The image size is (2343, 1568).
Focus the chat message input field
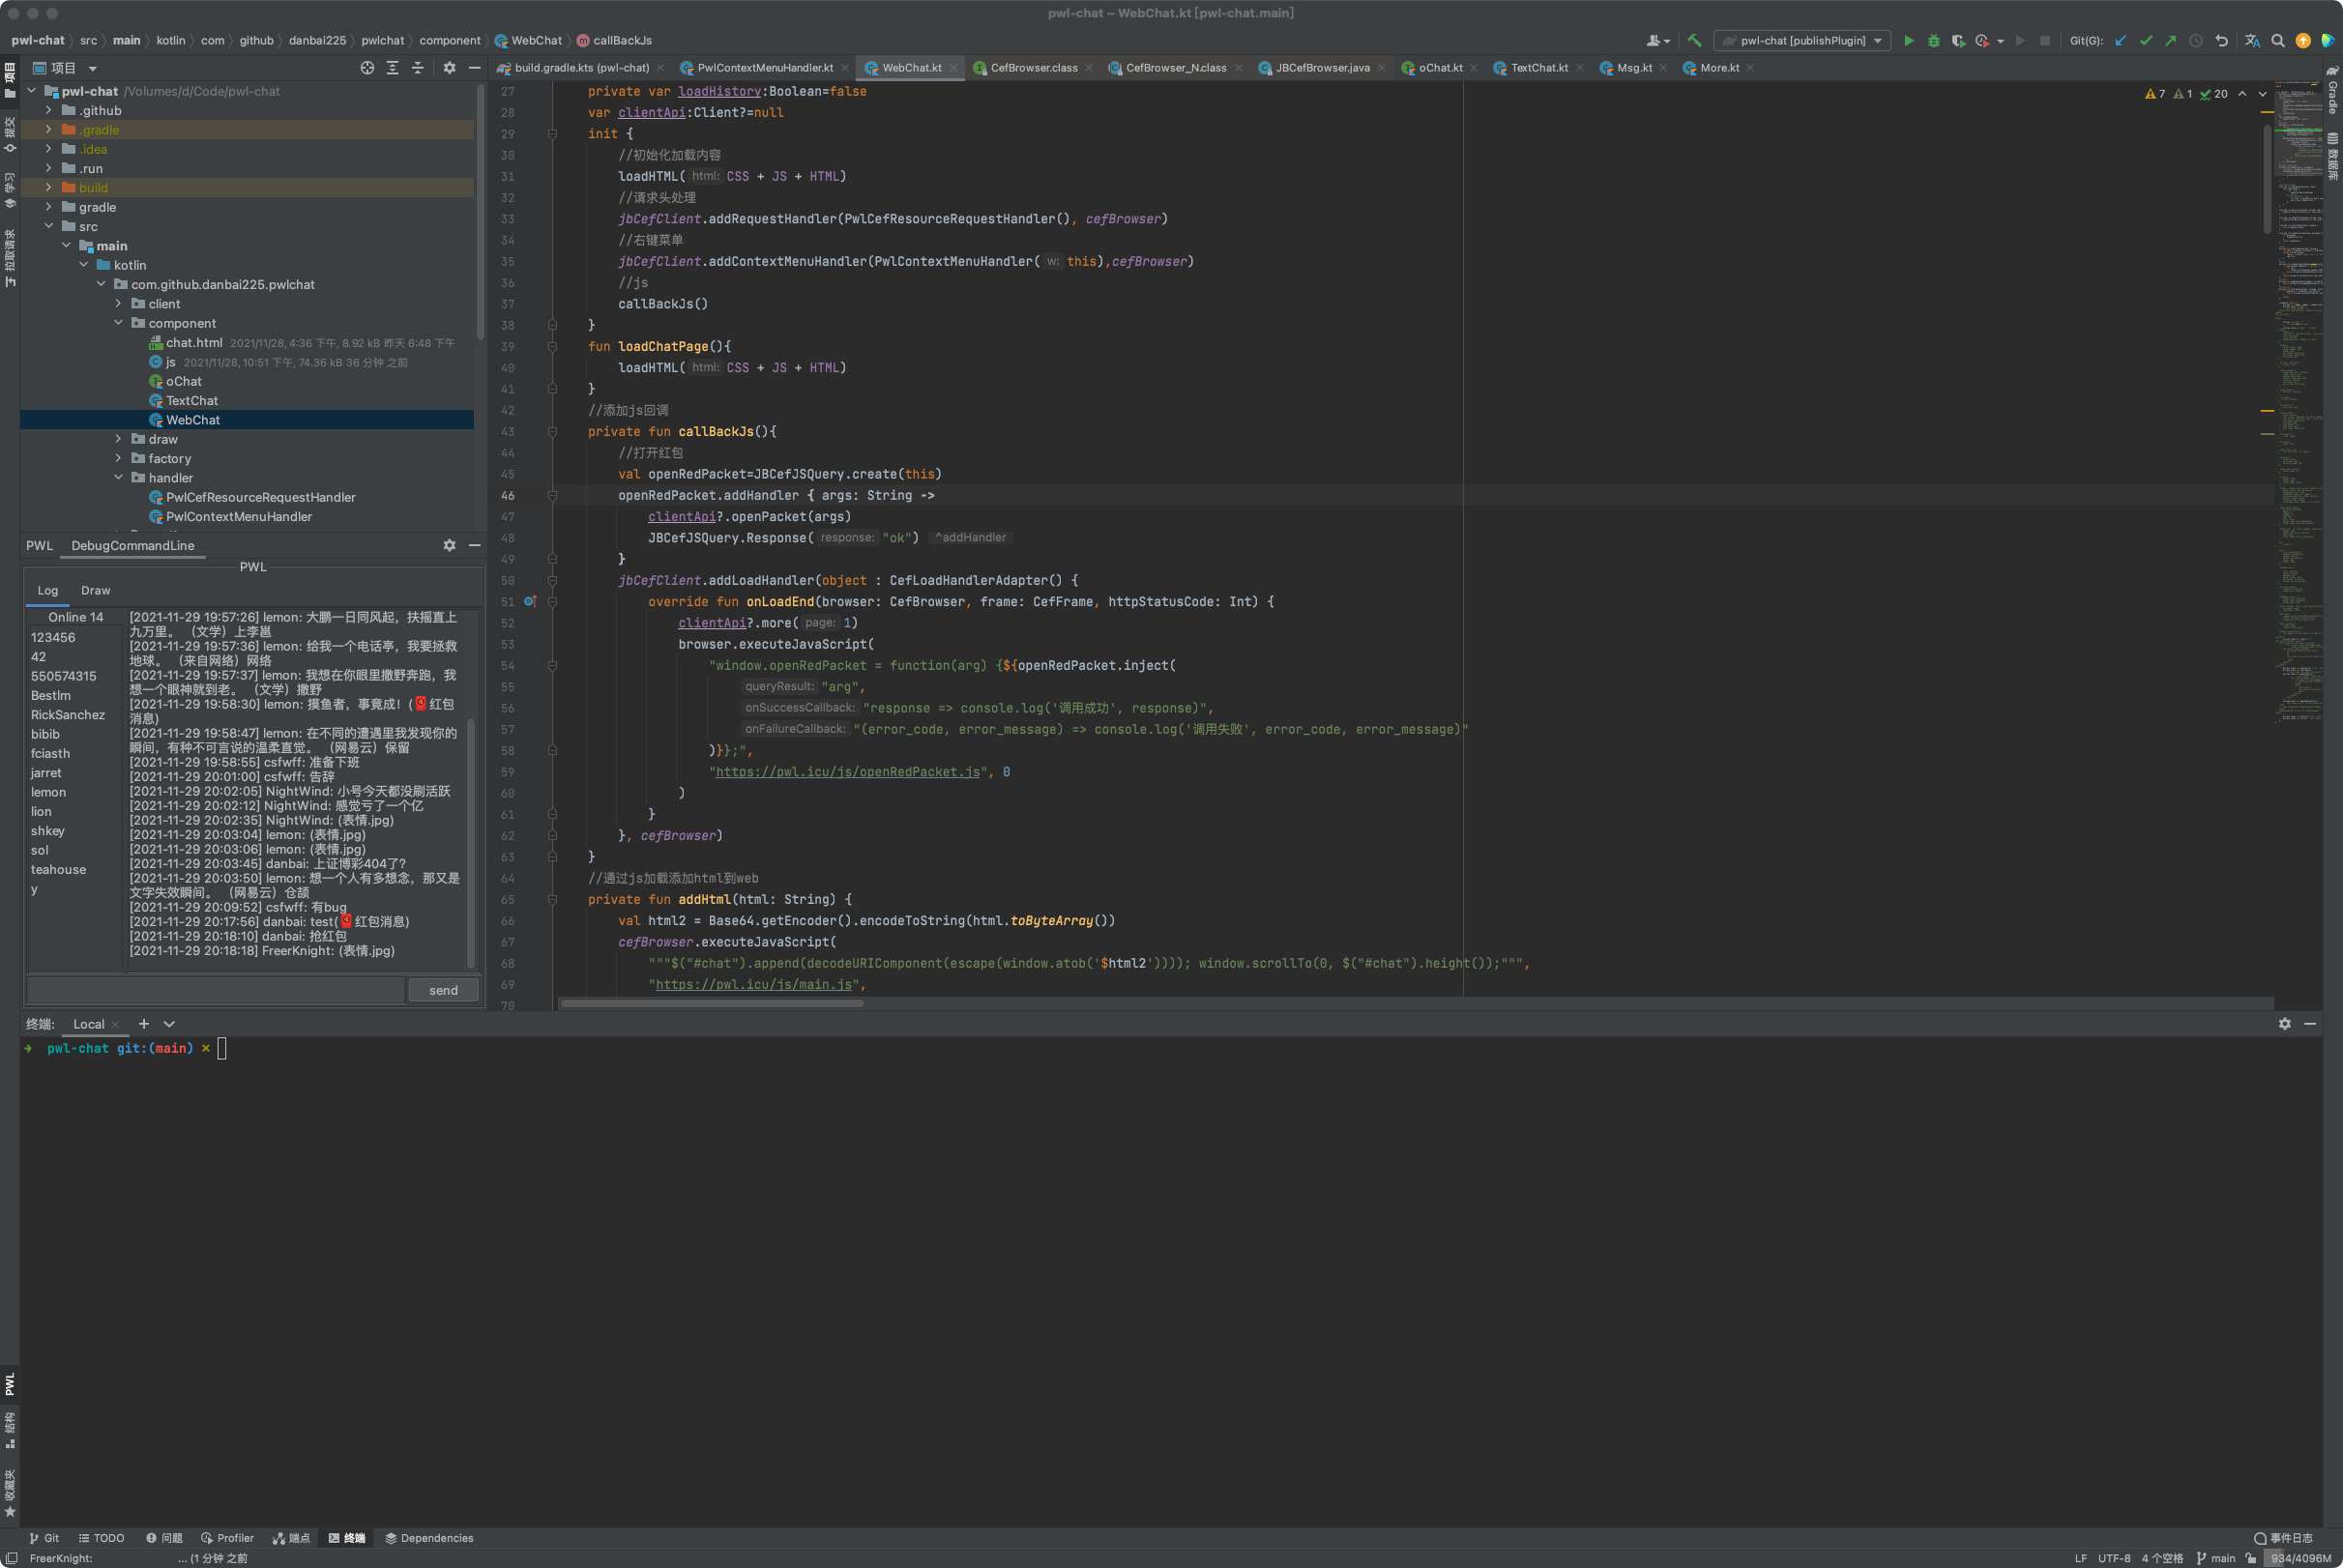(x=215, y=990)
